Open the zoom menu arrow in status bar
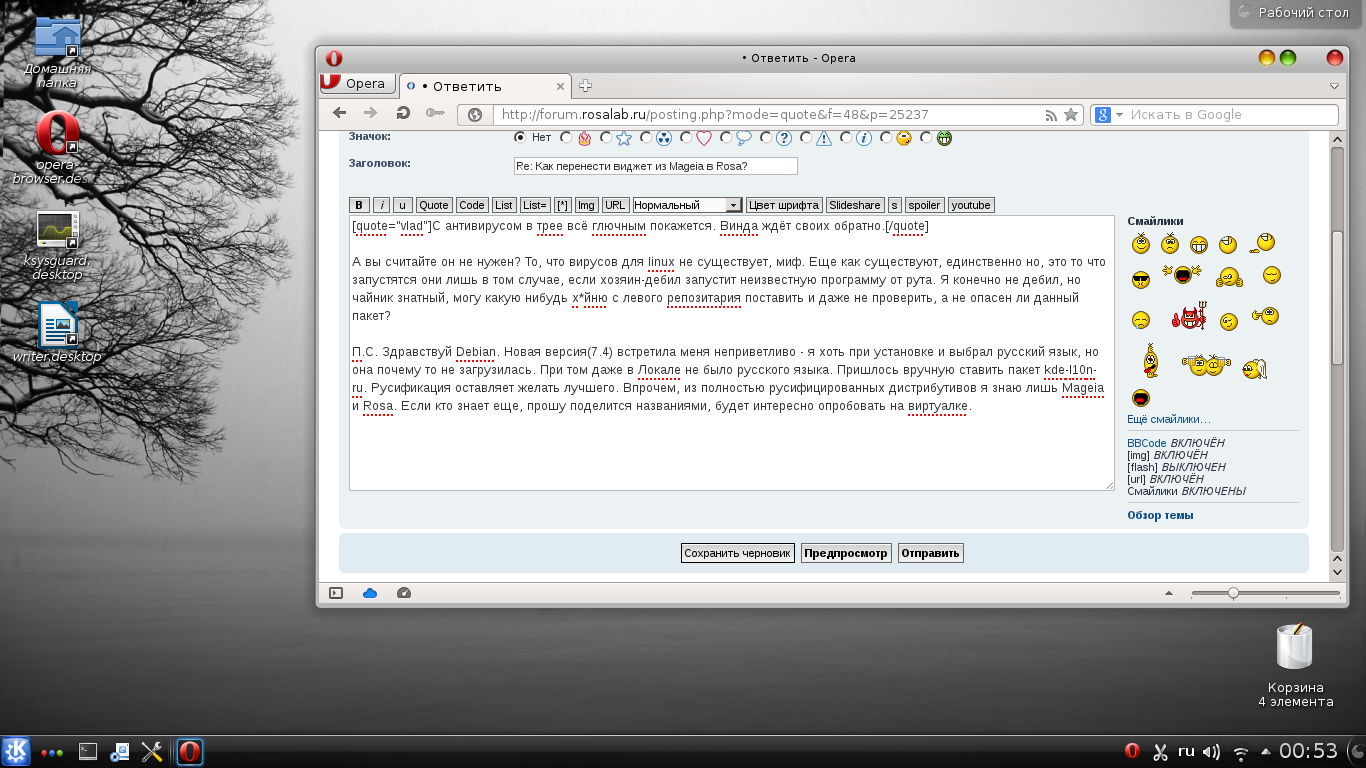Image resolution: width=1366 pixels, height=768 pixels. [x=1168, y=593]
